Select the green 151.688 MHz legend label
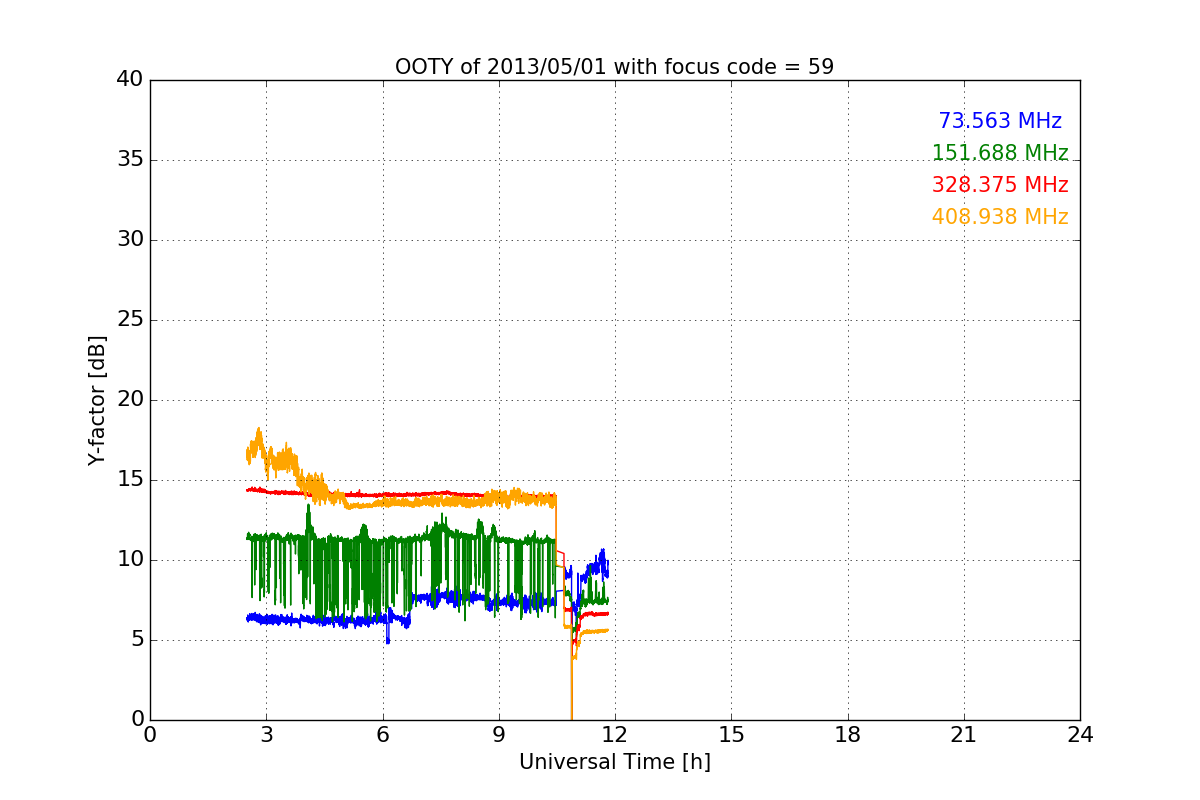The width and height of the screenshot is (1200, 800). pos(1000,153)
